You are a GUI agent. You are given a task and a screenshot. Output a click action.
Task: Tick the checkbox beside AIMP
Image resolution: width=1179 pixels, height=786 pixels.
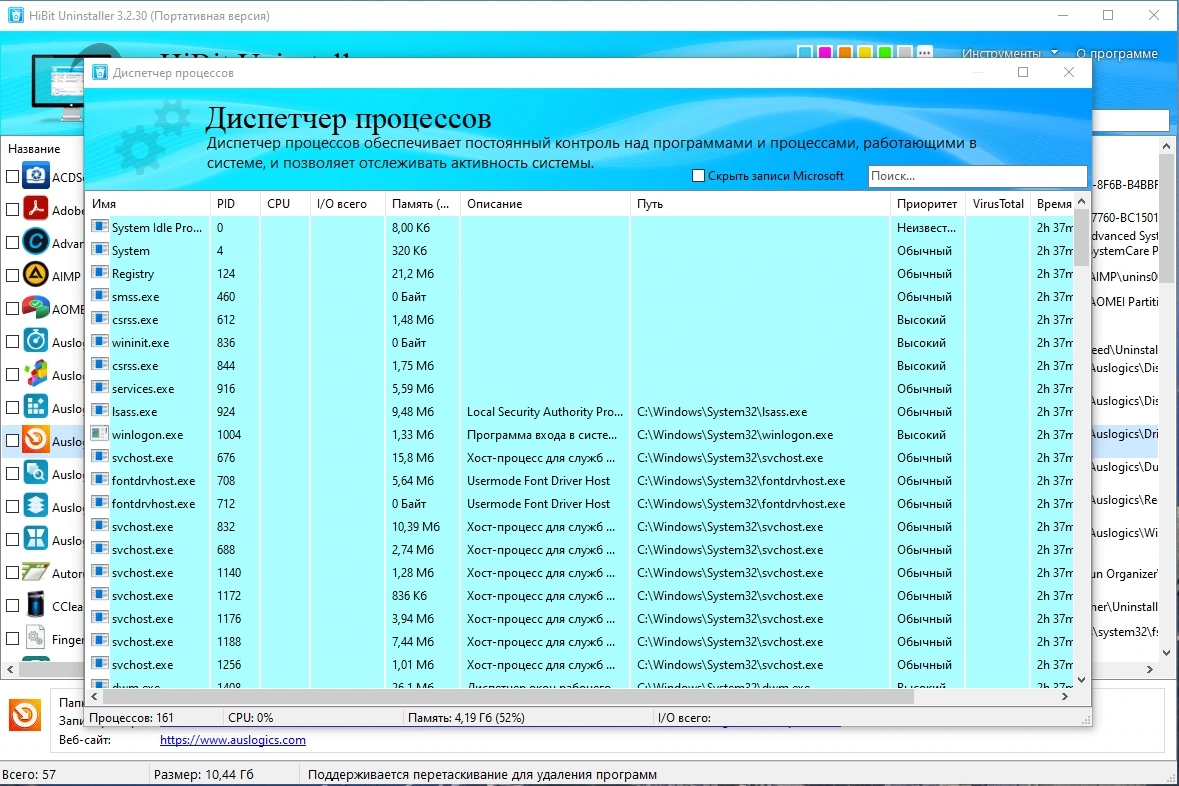click(12, 276)
